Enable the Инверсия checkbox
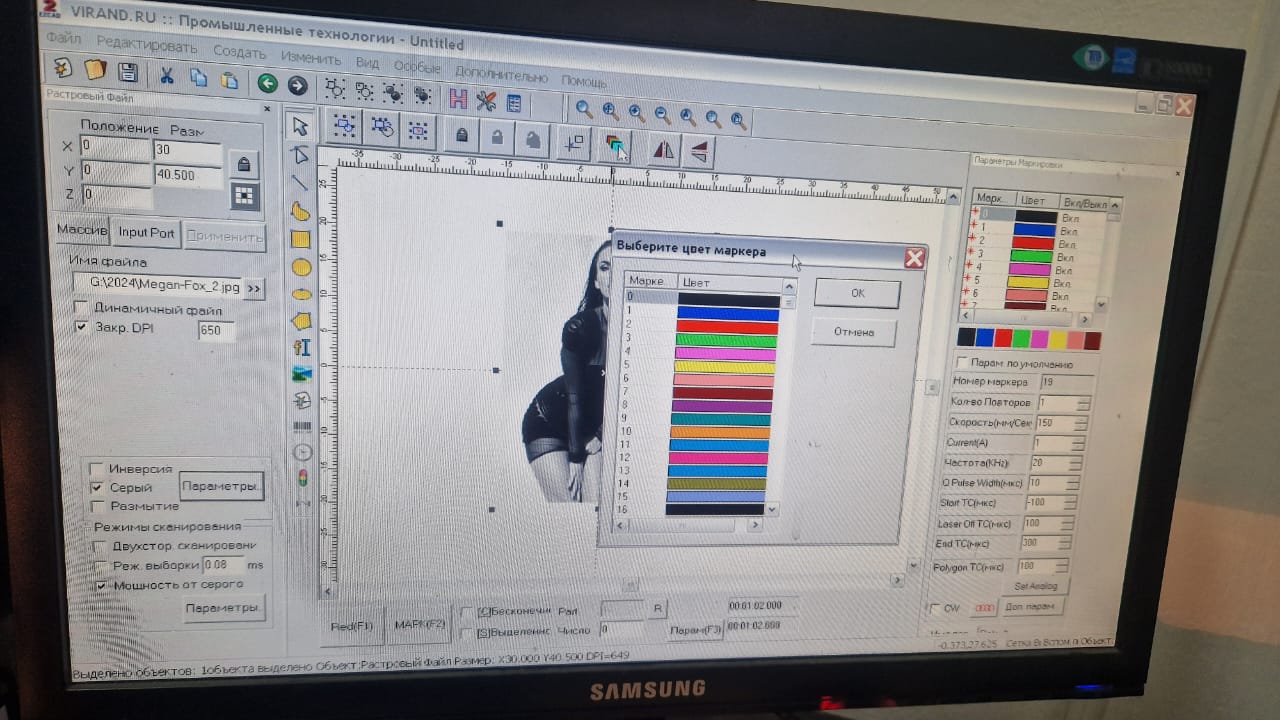 point(97,469)
